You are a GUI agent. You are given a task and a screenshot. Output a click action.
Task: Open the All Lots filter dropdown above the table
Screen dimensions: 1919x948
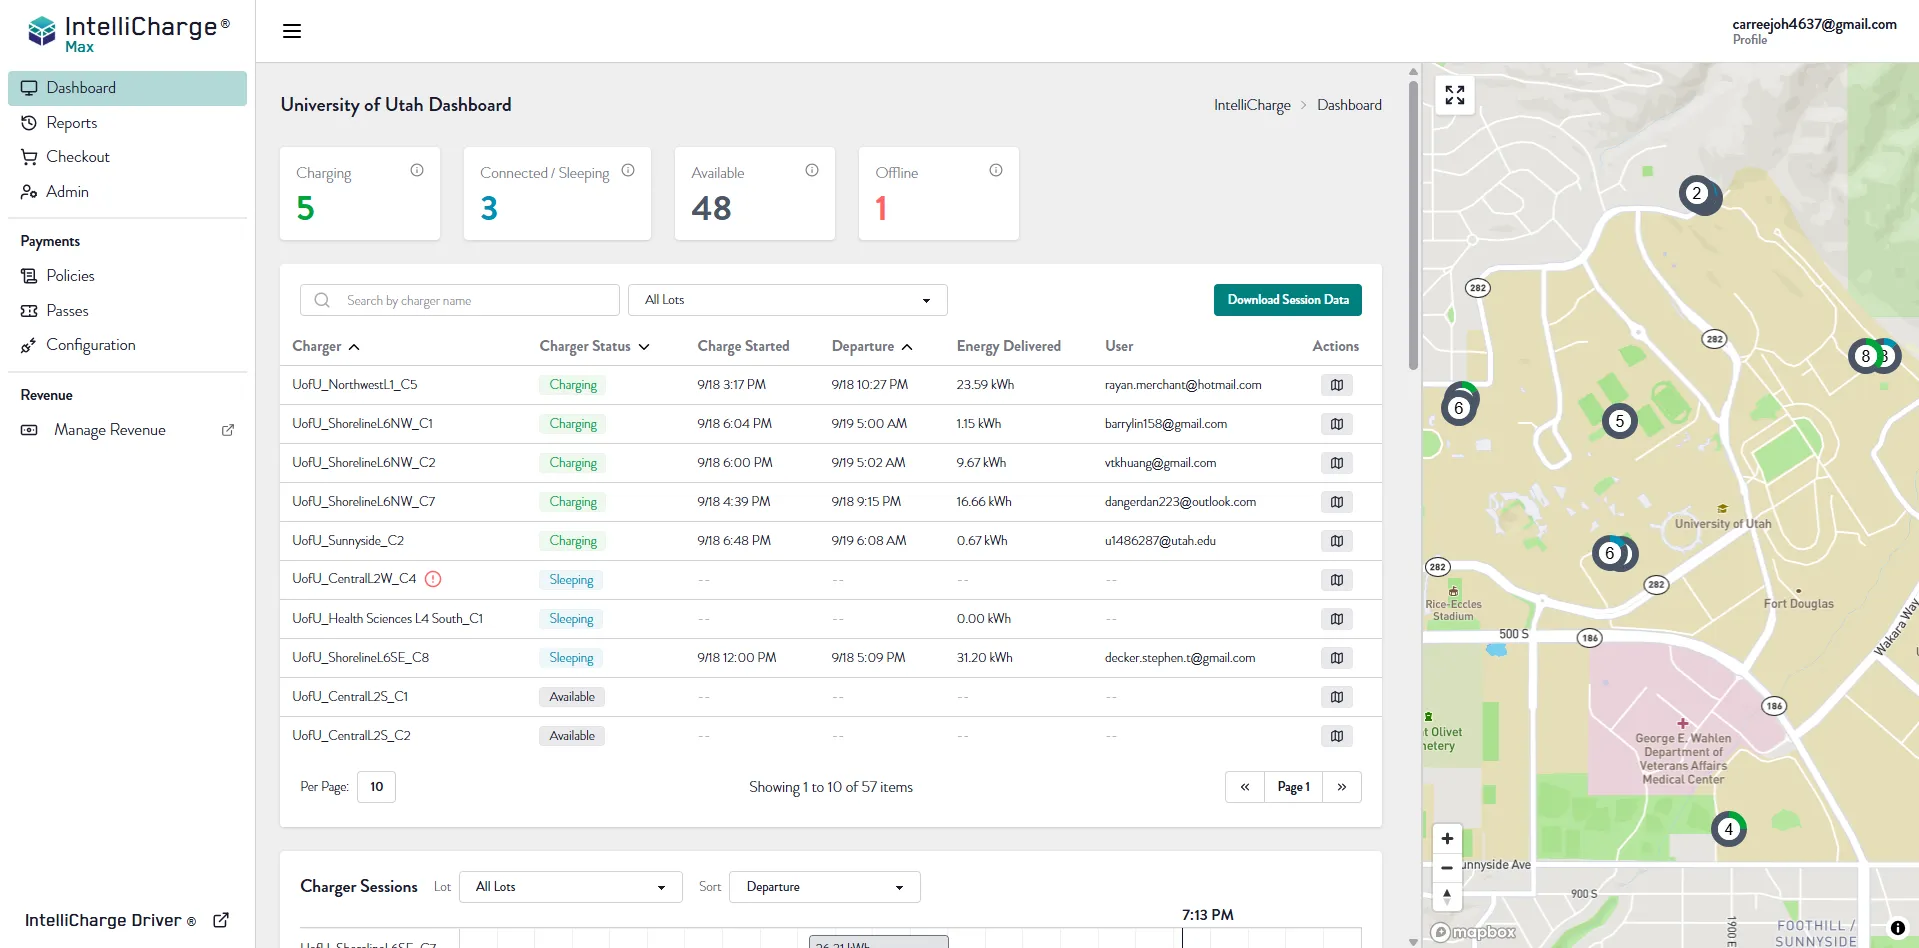click(788, 300)
